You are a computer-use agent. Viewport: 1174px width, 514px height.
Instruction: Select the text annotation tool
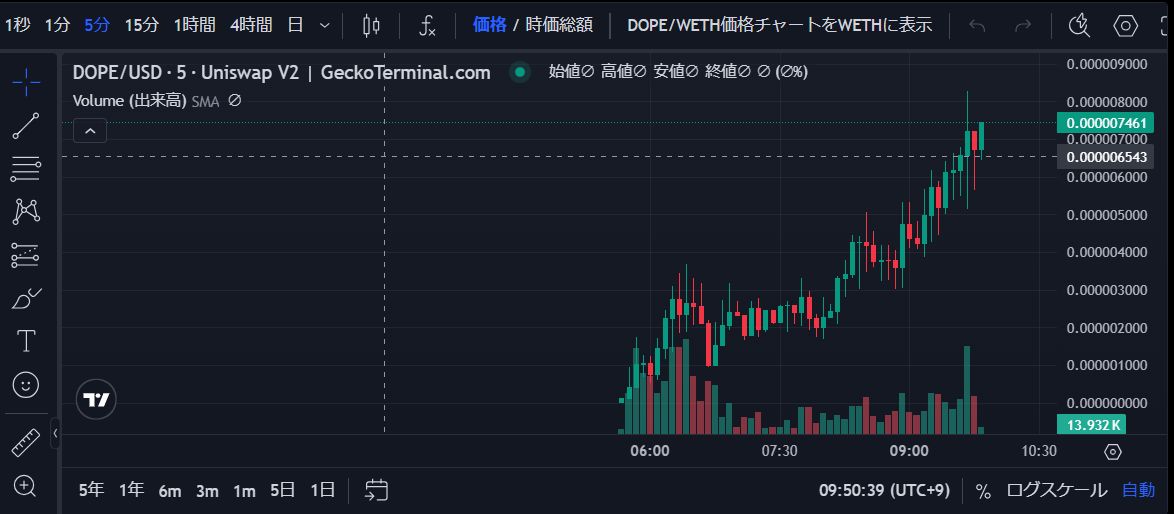pos(25,342)
